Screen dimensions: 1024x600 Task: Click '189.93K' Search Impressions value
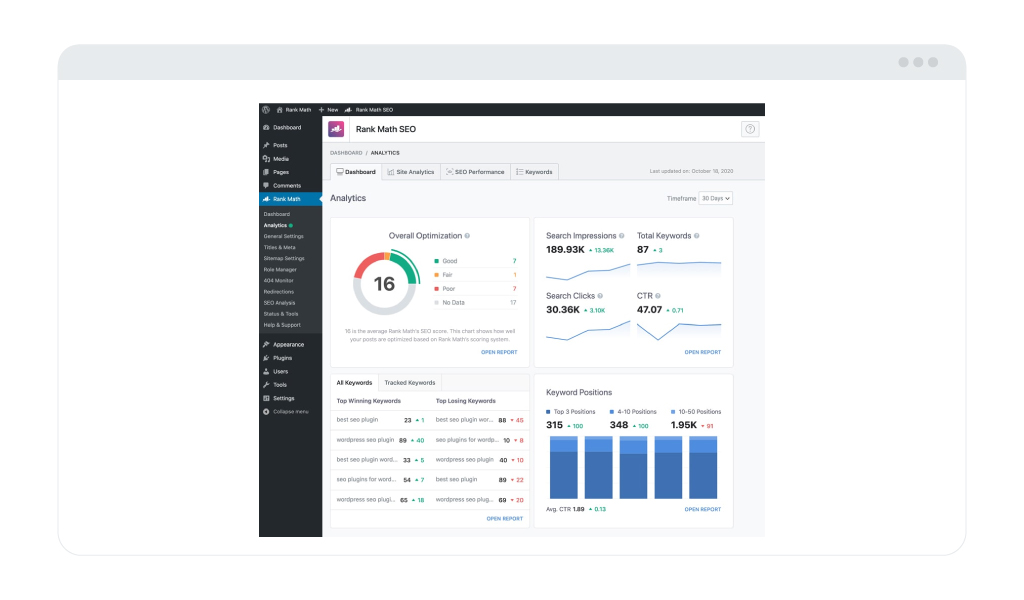[x=566, y=249]
